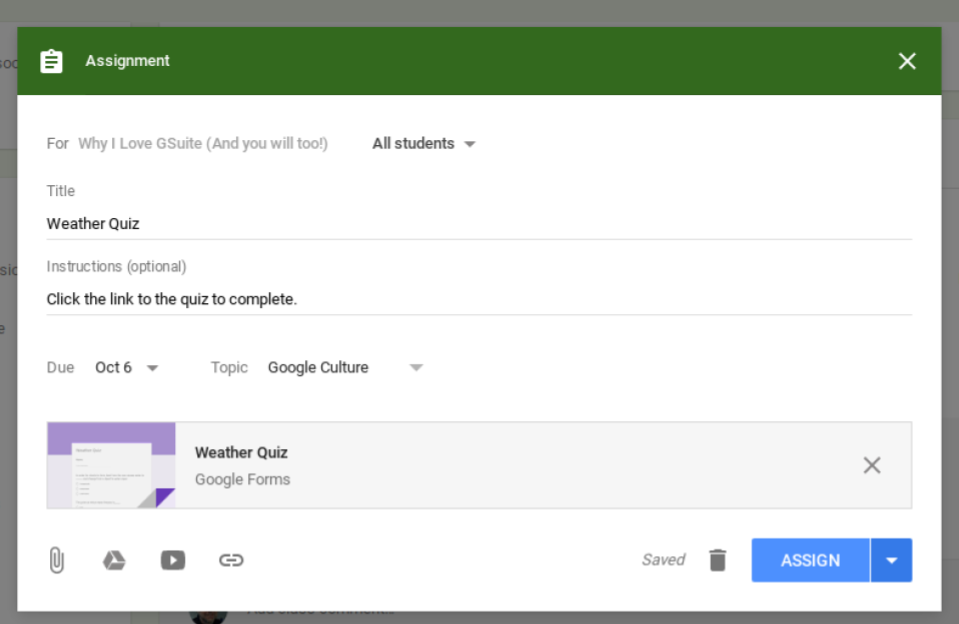Click the Due label
Screen dimensions: 959x624
pos(61,367)
